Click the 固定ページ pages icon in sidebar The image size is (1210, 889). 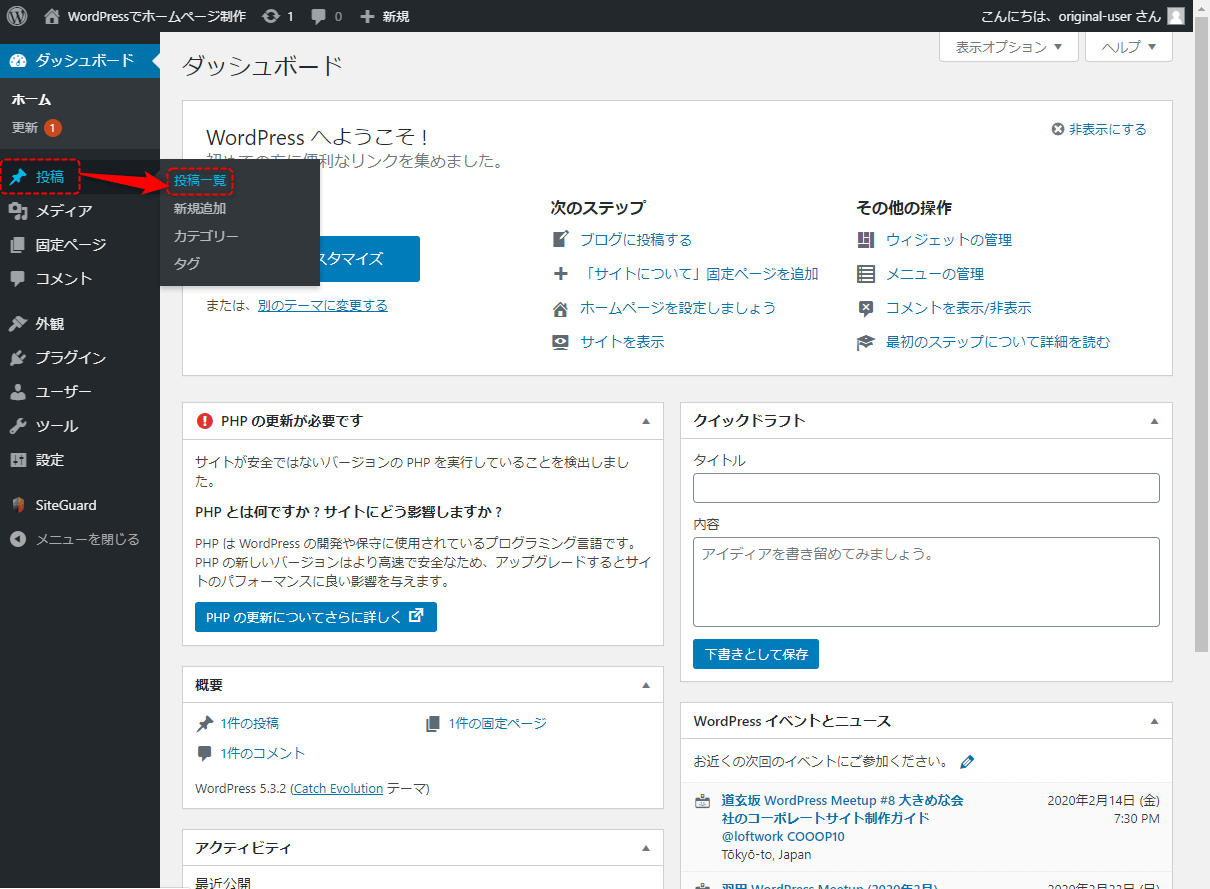(18, 244)
